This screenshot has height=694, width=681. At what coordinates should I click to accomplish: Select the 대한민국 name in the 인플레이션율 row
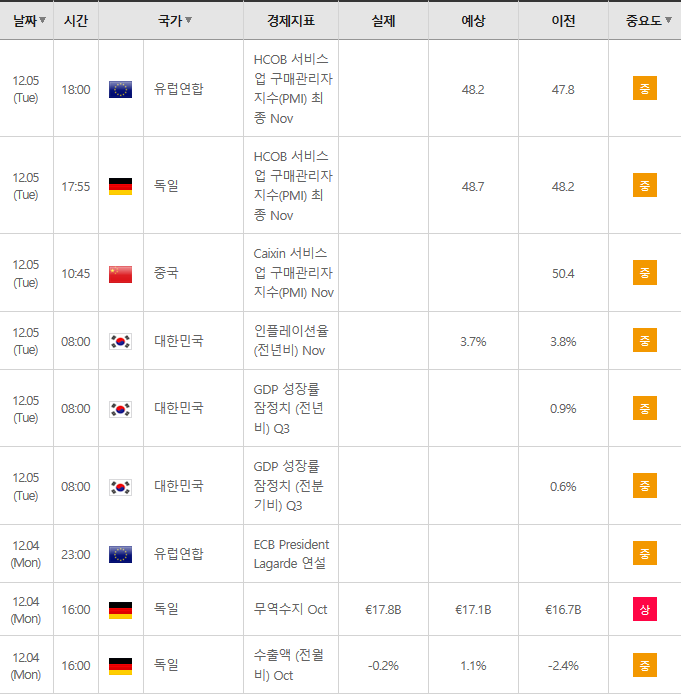178,340
